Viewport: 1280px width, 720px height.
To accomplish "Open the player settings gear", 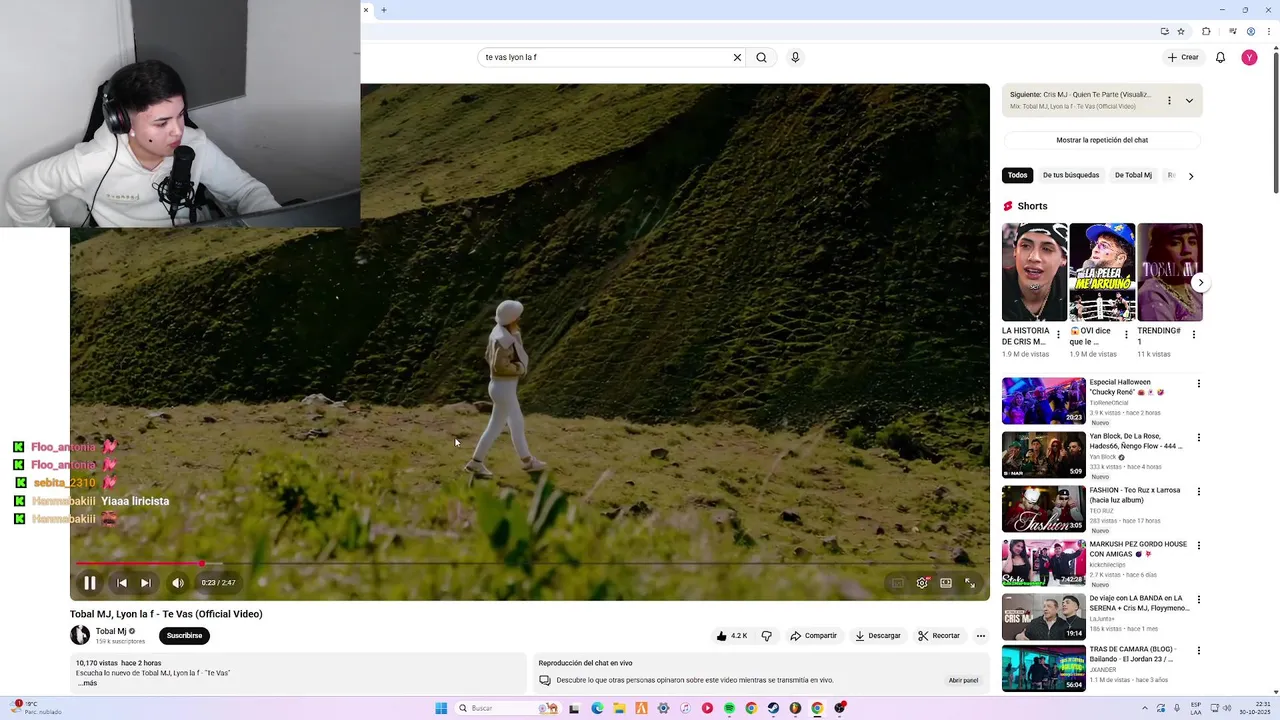I will click(x=922, y=583).
